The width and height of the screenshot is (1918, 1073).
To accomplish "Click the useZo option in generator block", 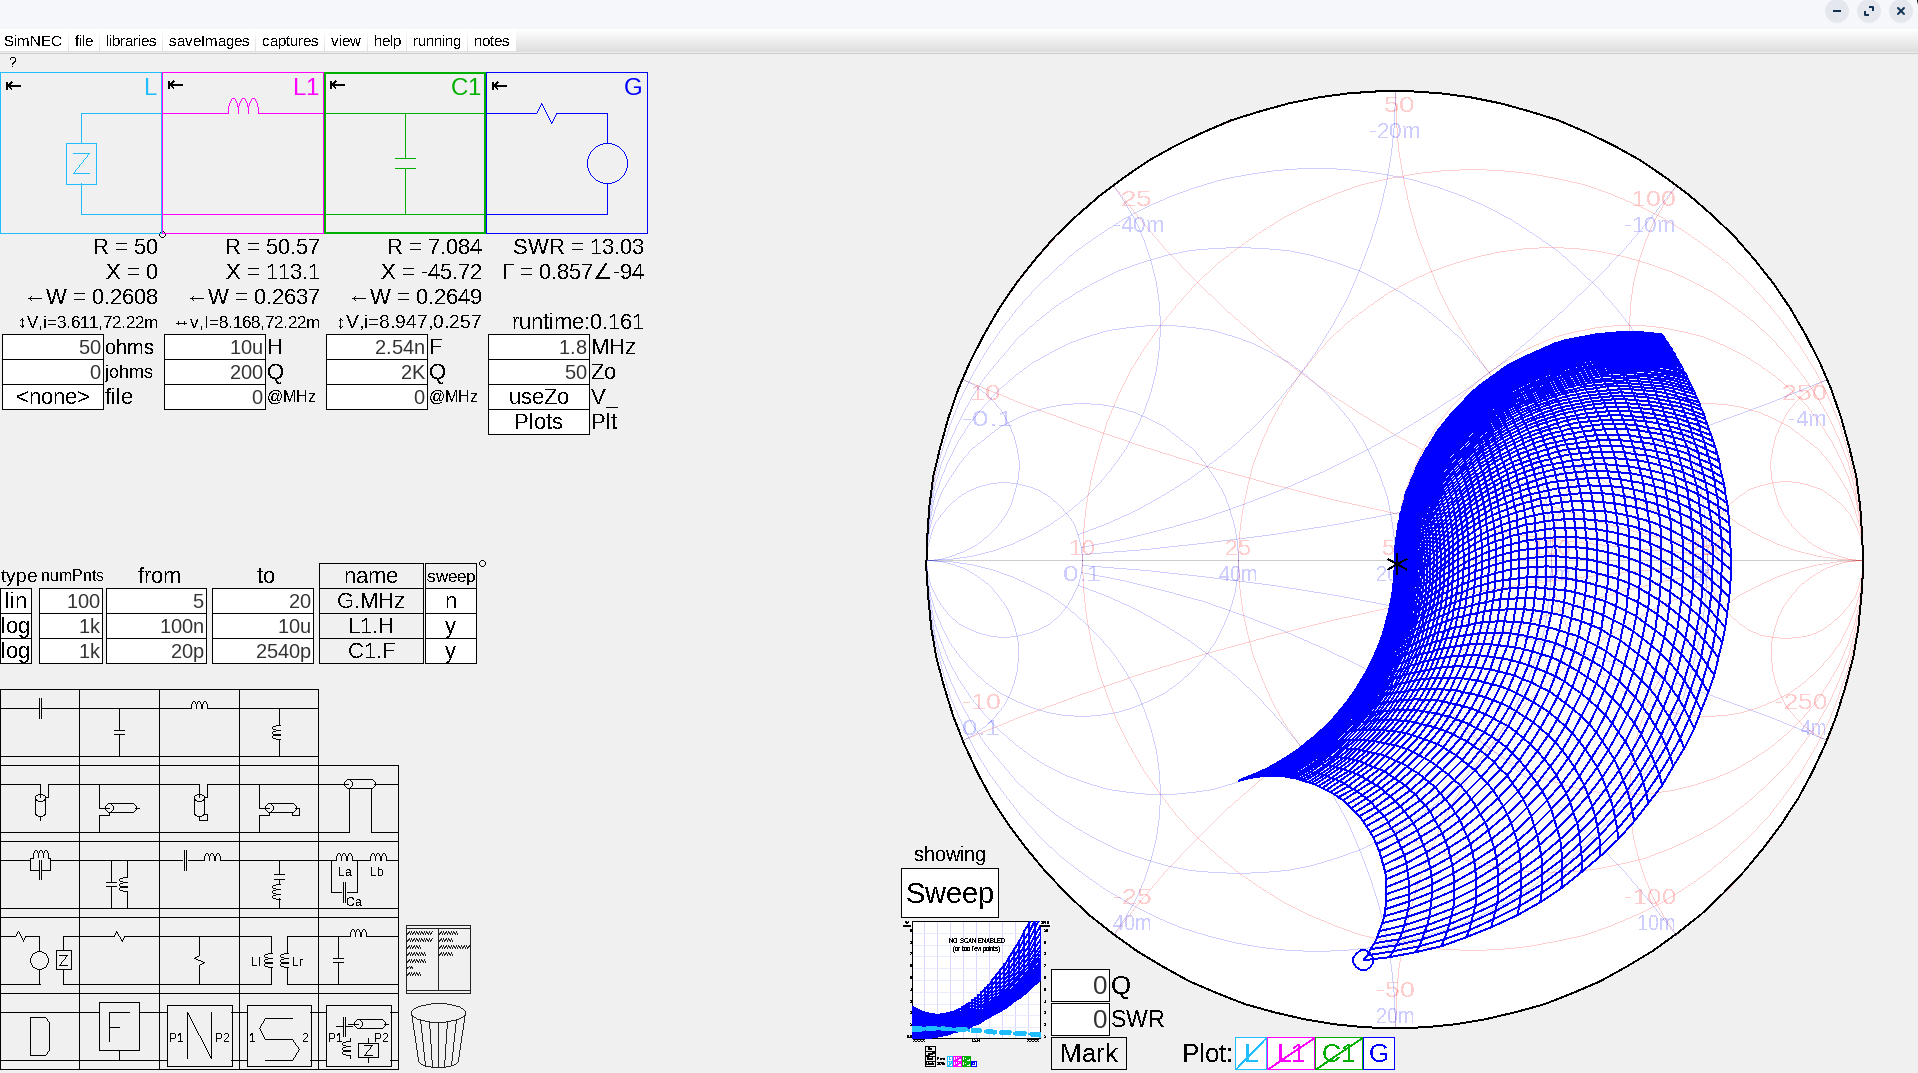I will click(x=538, y=397).
